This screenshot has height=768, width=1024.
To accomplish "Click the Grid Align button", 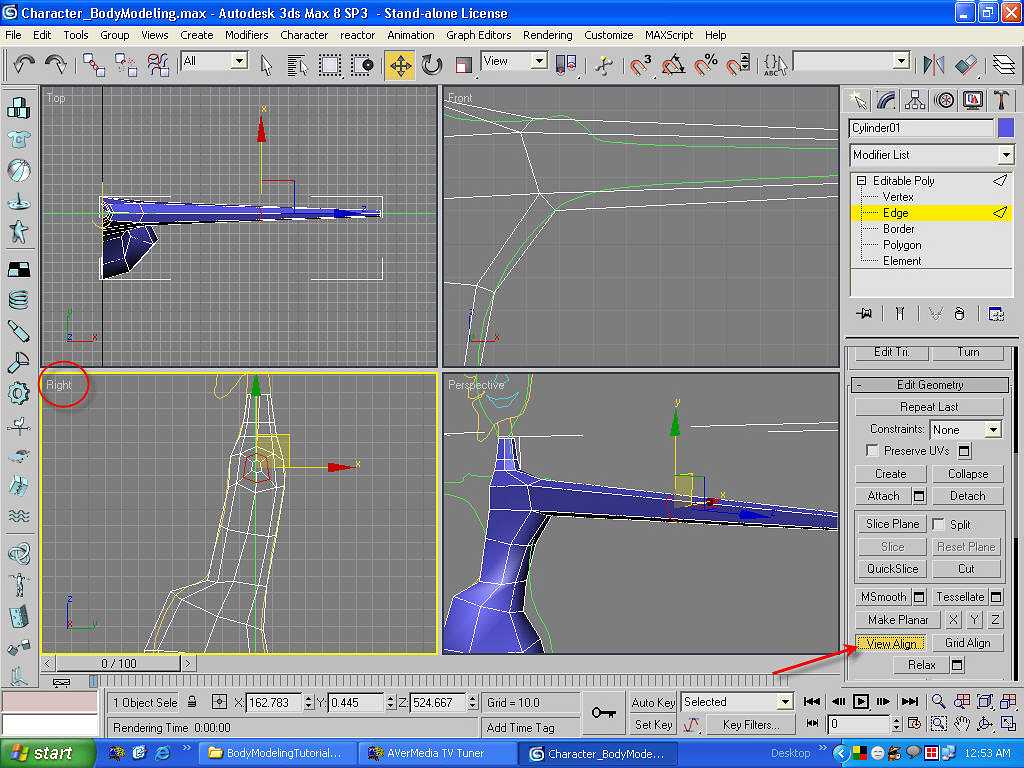I will coord(967,643).
